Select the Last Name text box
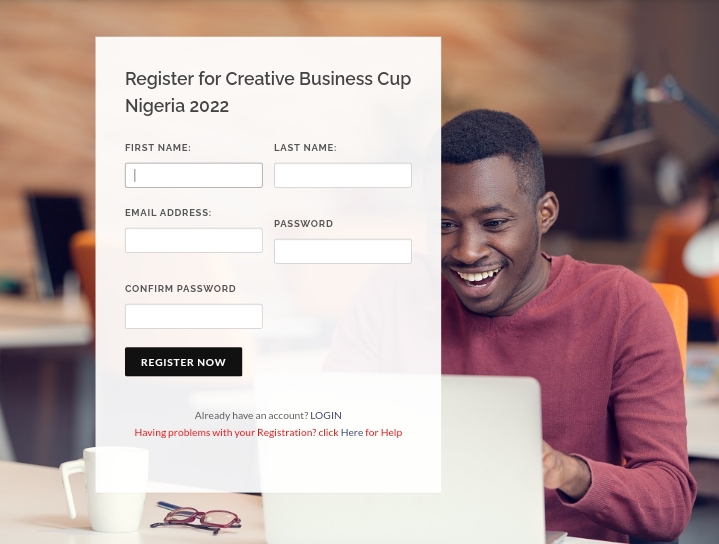The image size is (719, 544). (x=343, y=175)
